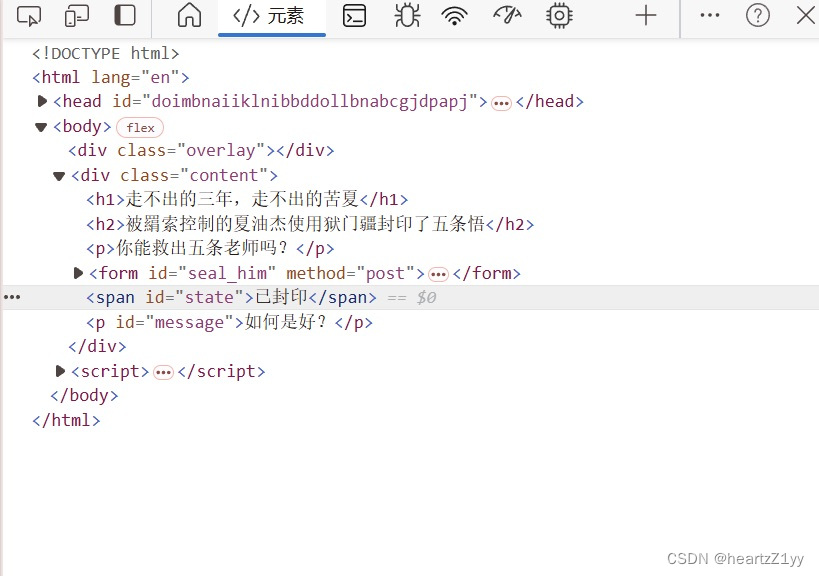The width and height of the screenshot is (819, 576).
Task: Open the row actions dots beside span state
Action: [x=12, y=297]
